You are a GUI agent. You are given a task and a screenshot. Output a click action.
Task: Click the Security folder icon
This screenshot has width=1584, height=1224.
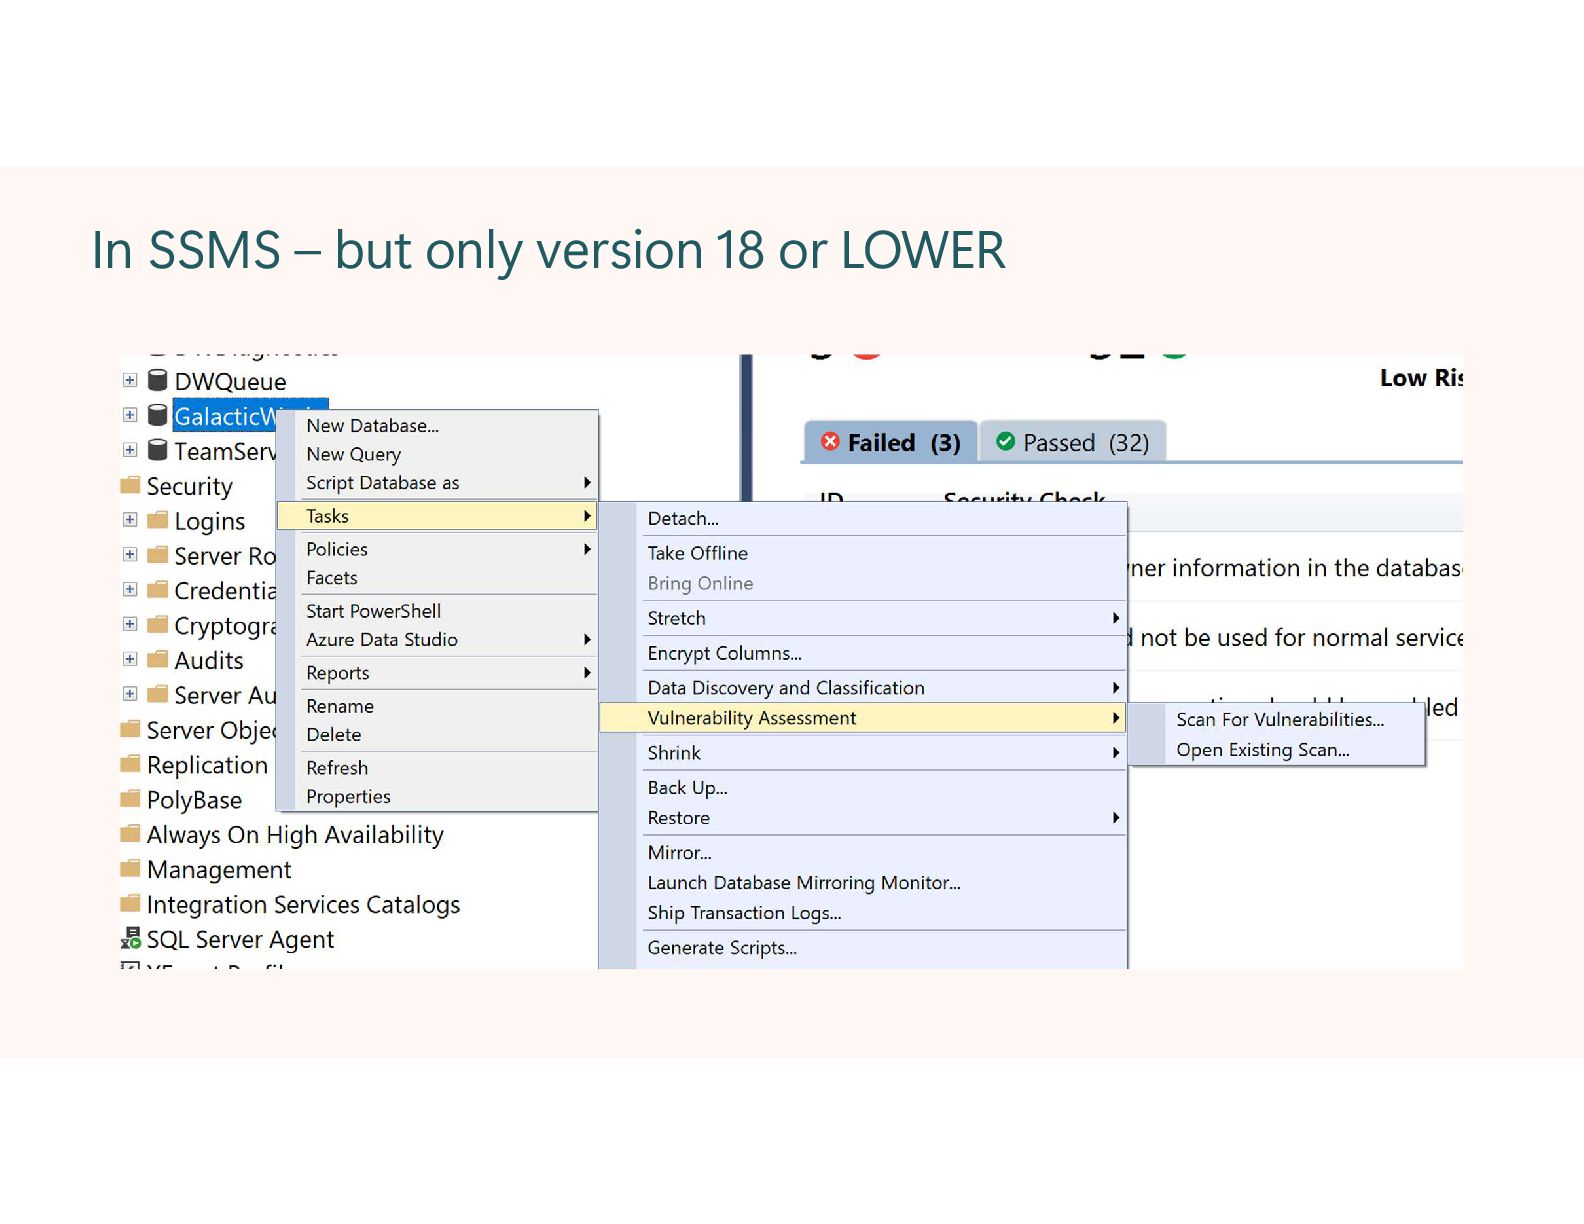tap(130, 485)
